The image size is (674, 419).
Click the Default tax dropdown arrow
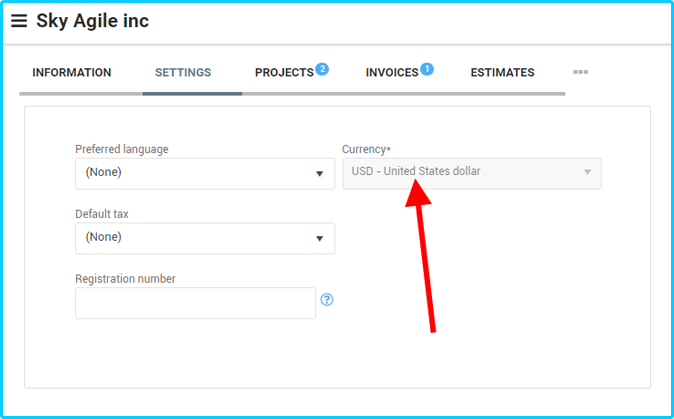[x=319, y=239]
